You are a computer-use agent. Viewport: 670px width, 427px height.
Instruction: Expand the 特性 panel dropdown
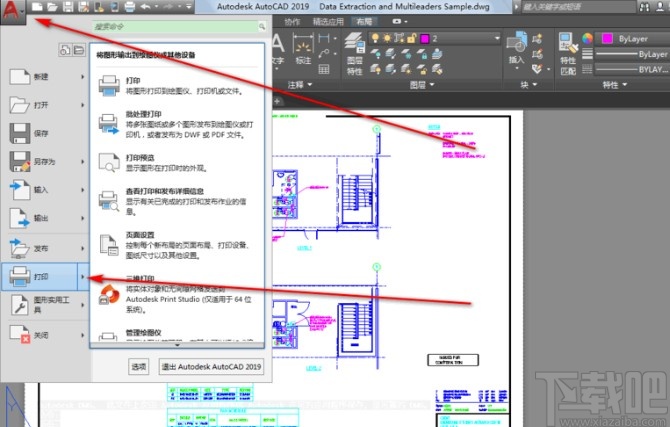[614, 85]
